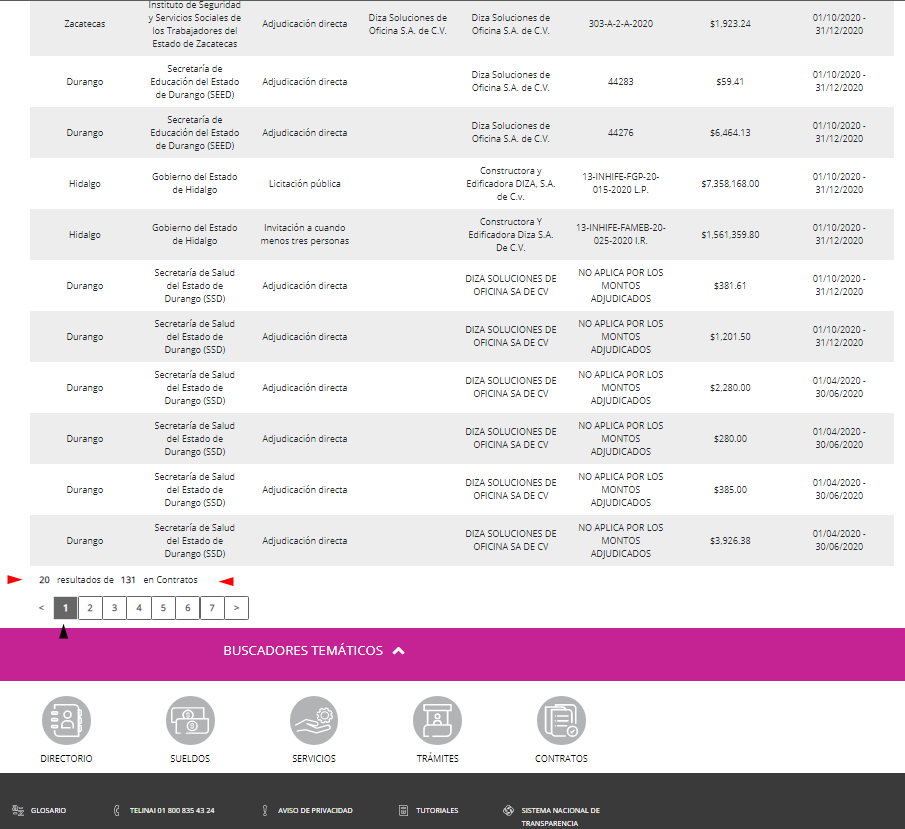Go to results page 5
The width and height of the screenshot is (905, 829).
[x=163, y=607]
